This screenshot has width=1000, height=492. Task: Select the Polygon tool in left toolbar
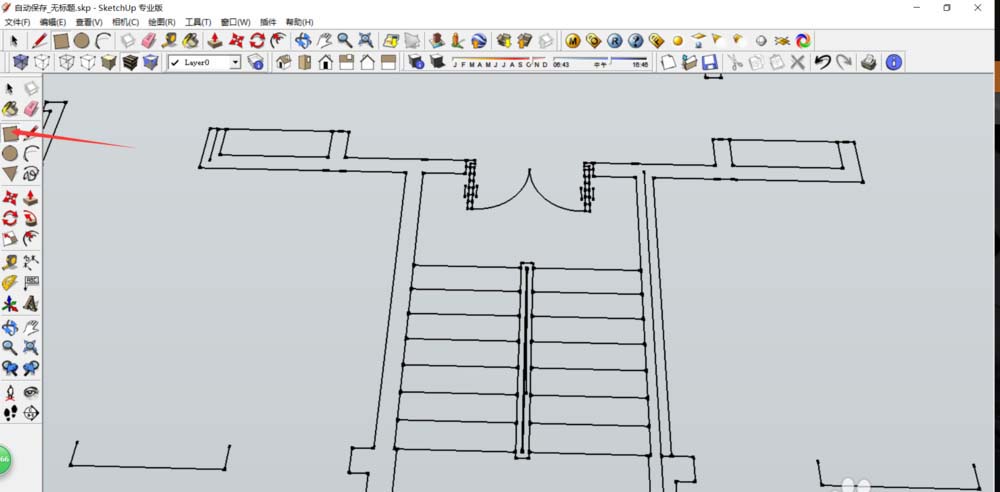10,174
